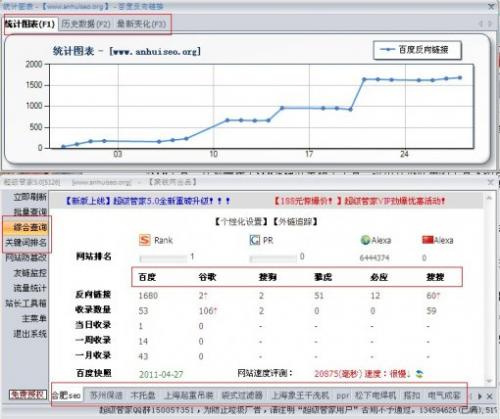This screenshot has width=500, height=419.
Task: Click the chart's last data point on the right
Action: pos(460,78)
